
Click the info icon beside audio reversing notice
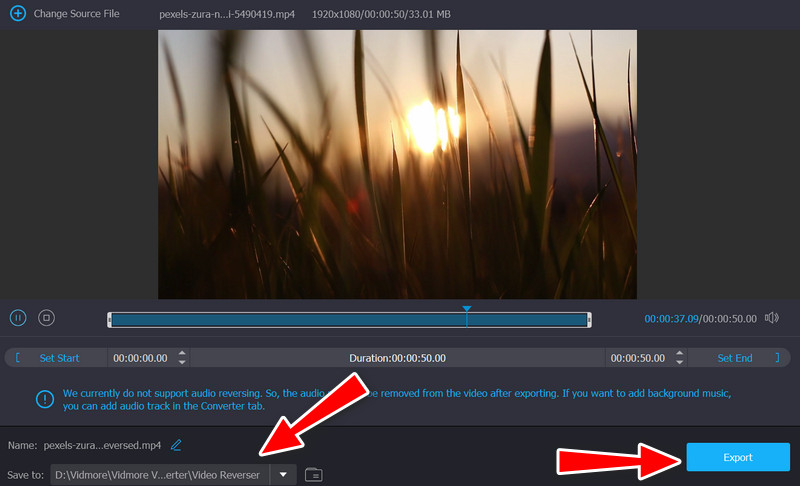[45, 399]
